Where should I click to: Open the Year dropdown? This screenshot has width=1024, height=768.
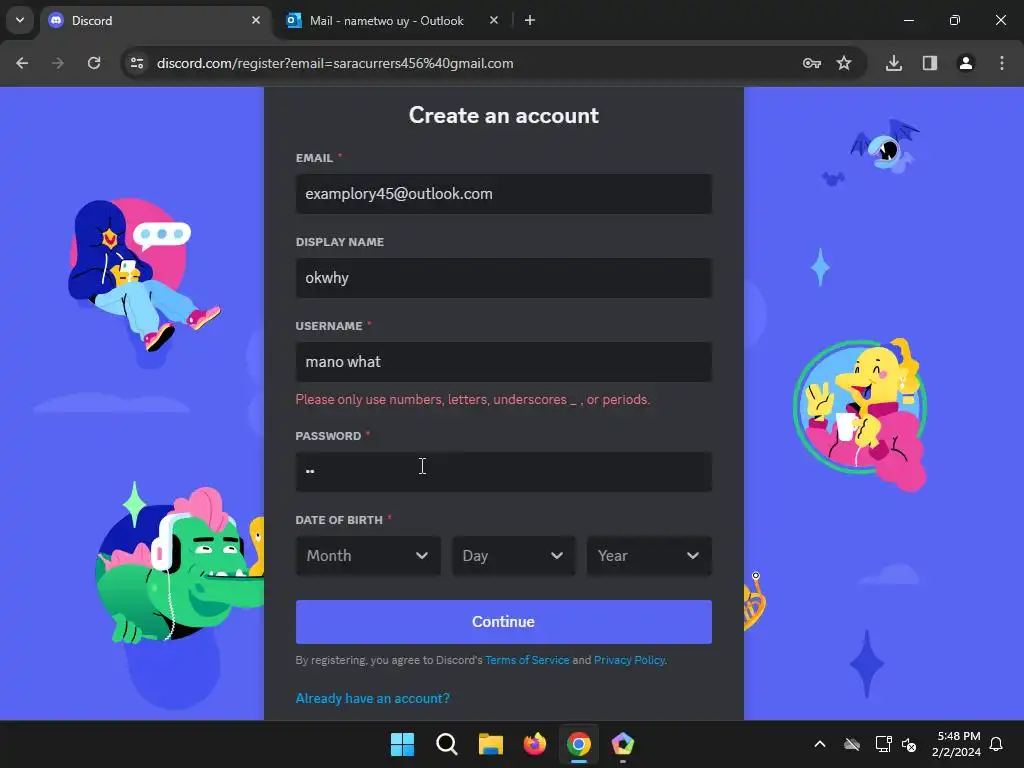coord(649,556)
